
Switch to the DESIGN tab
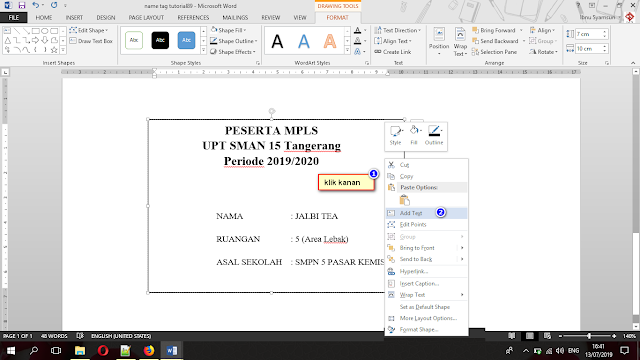click(106, 18)
